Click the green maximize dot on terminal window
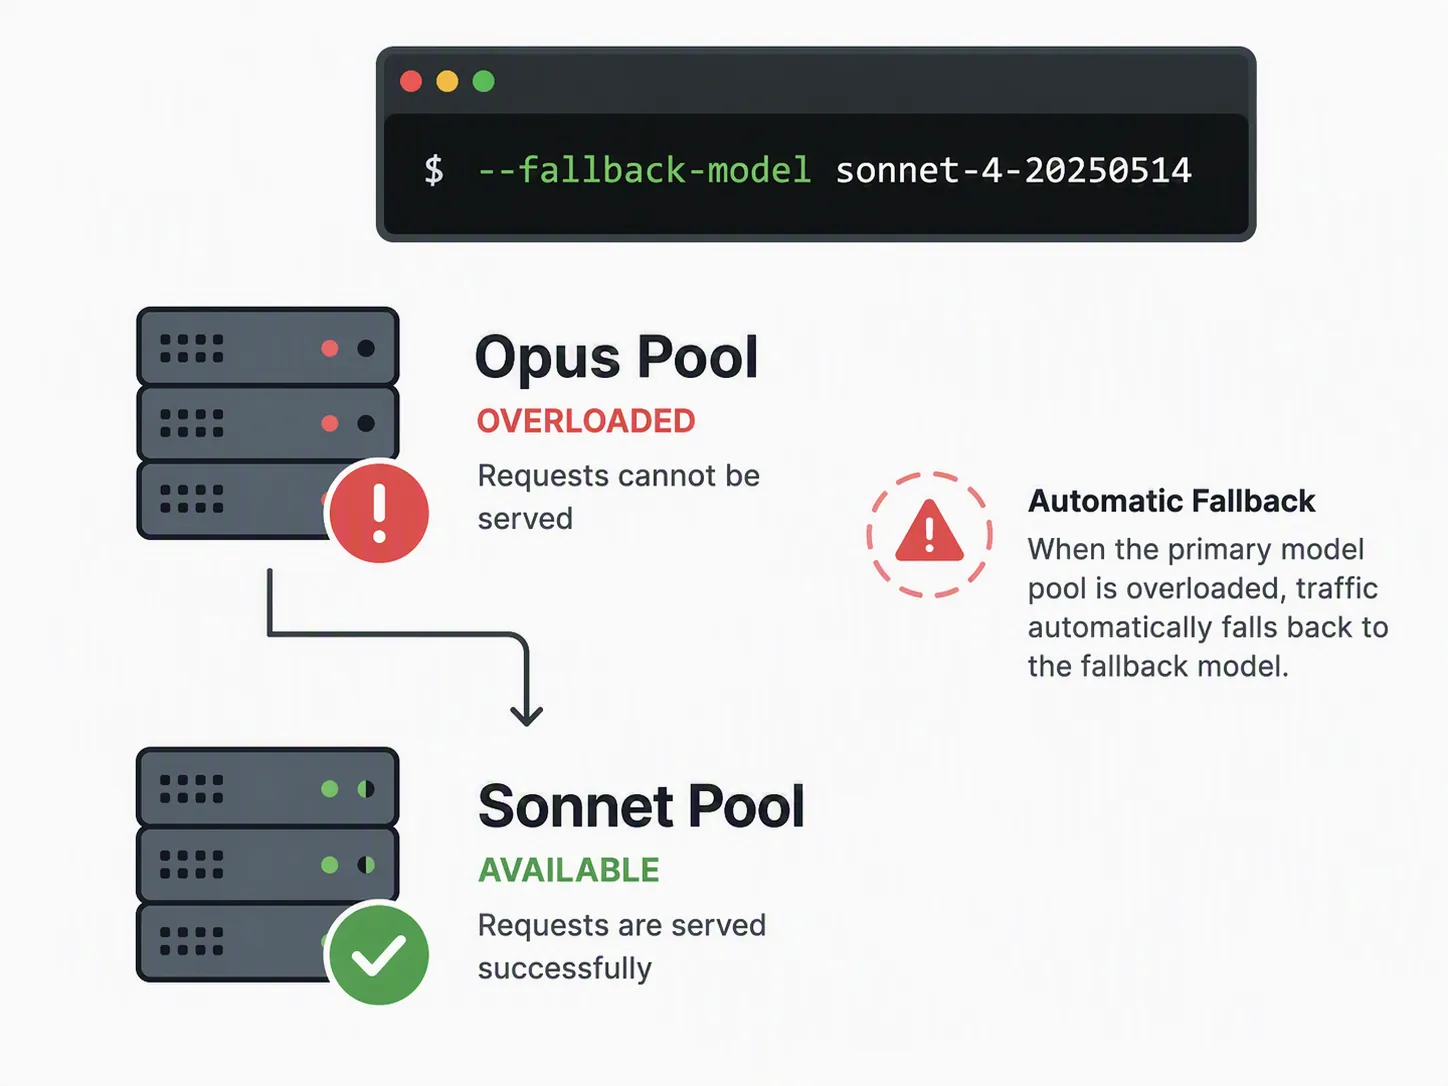The image size is (1448, 1086). click(x=483, y=81)
